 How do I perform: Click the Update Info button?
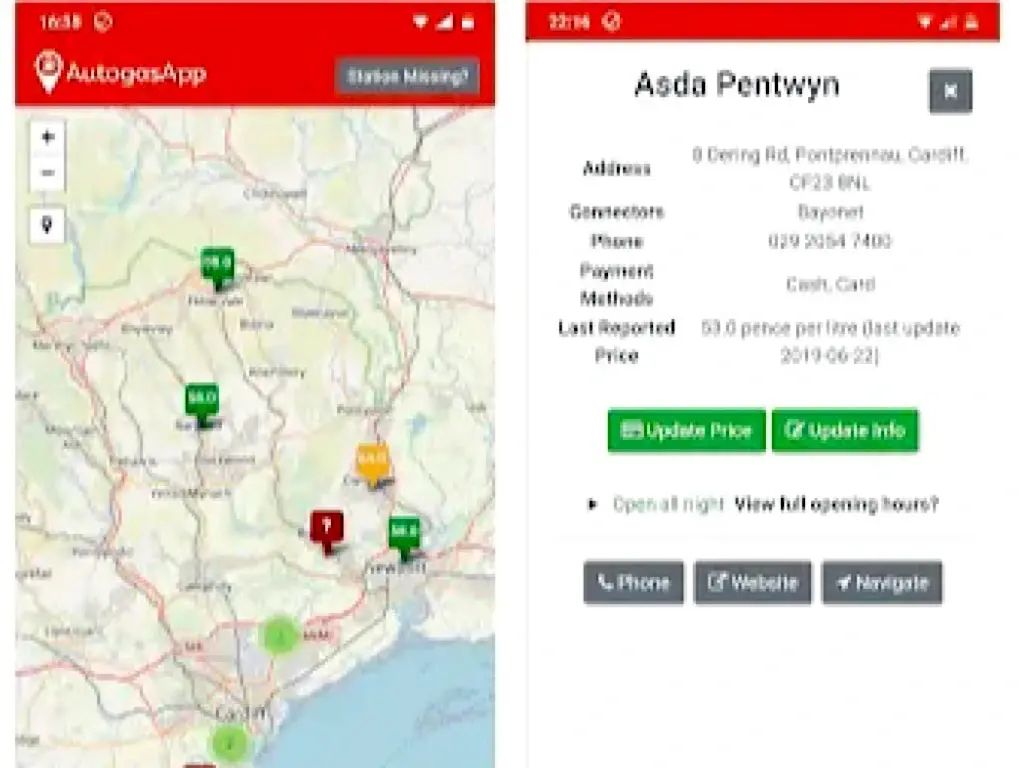[845, 430]
